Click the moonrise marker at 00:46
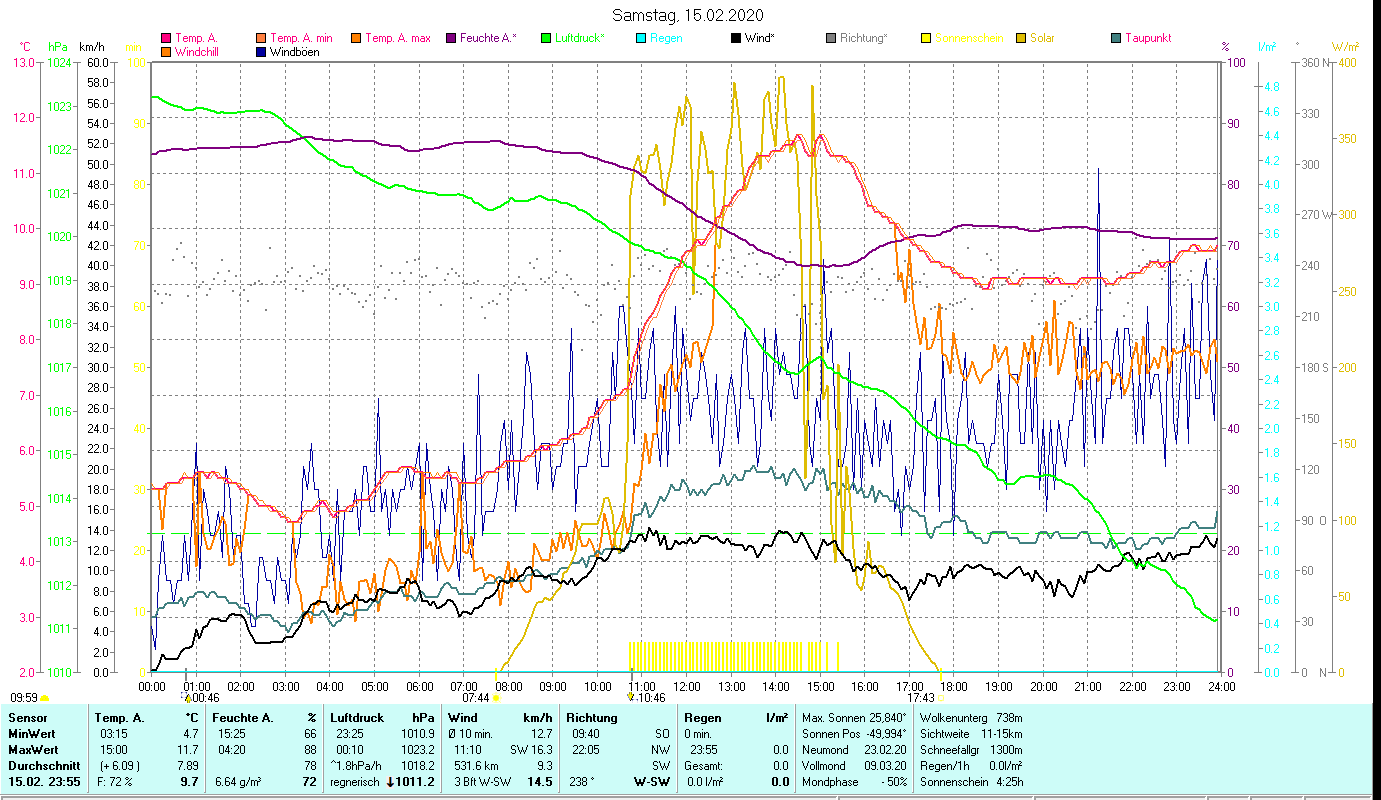This screenshot has width=1381, height=800. pyautogui.click(x=186, y=698)
